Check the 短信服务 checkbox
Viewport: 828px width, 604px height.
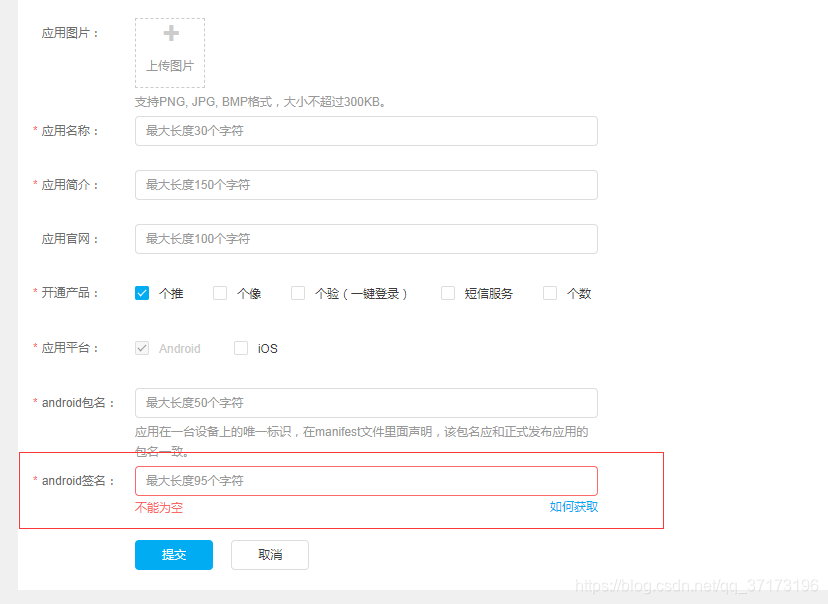pos(448,293)
